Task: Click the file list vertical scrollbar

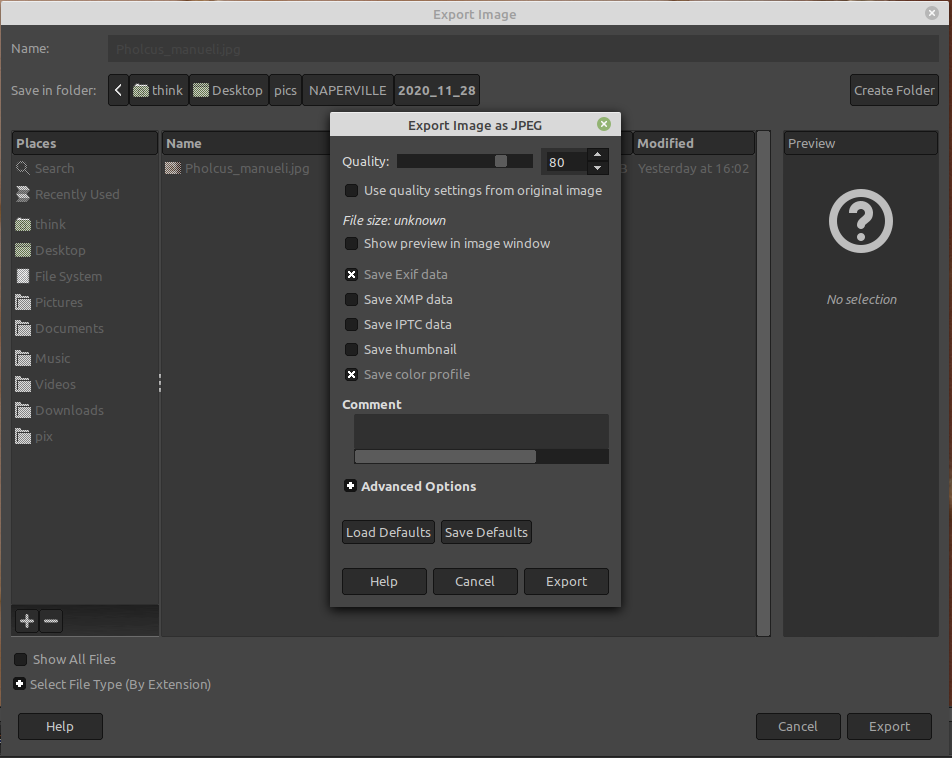Action: (x=763, y=384)
